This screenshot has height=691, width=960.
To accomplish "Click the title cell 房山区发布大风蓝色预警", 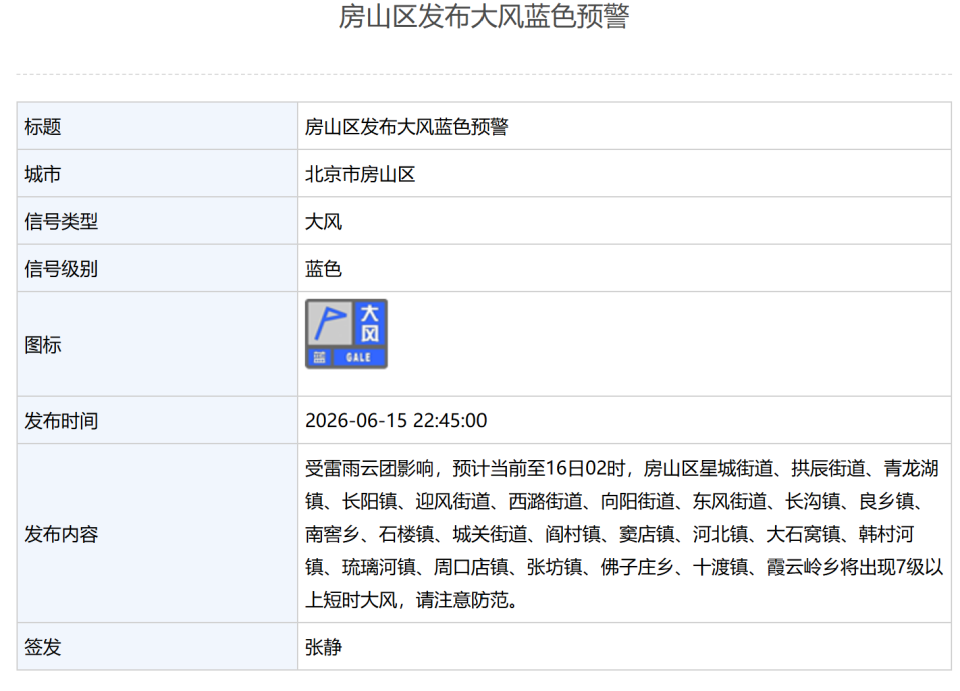I will tap(407, 127).
